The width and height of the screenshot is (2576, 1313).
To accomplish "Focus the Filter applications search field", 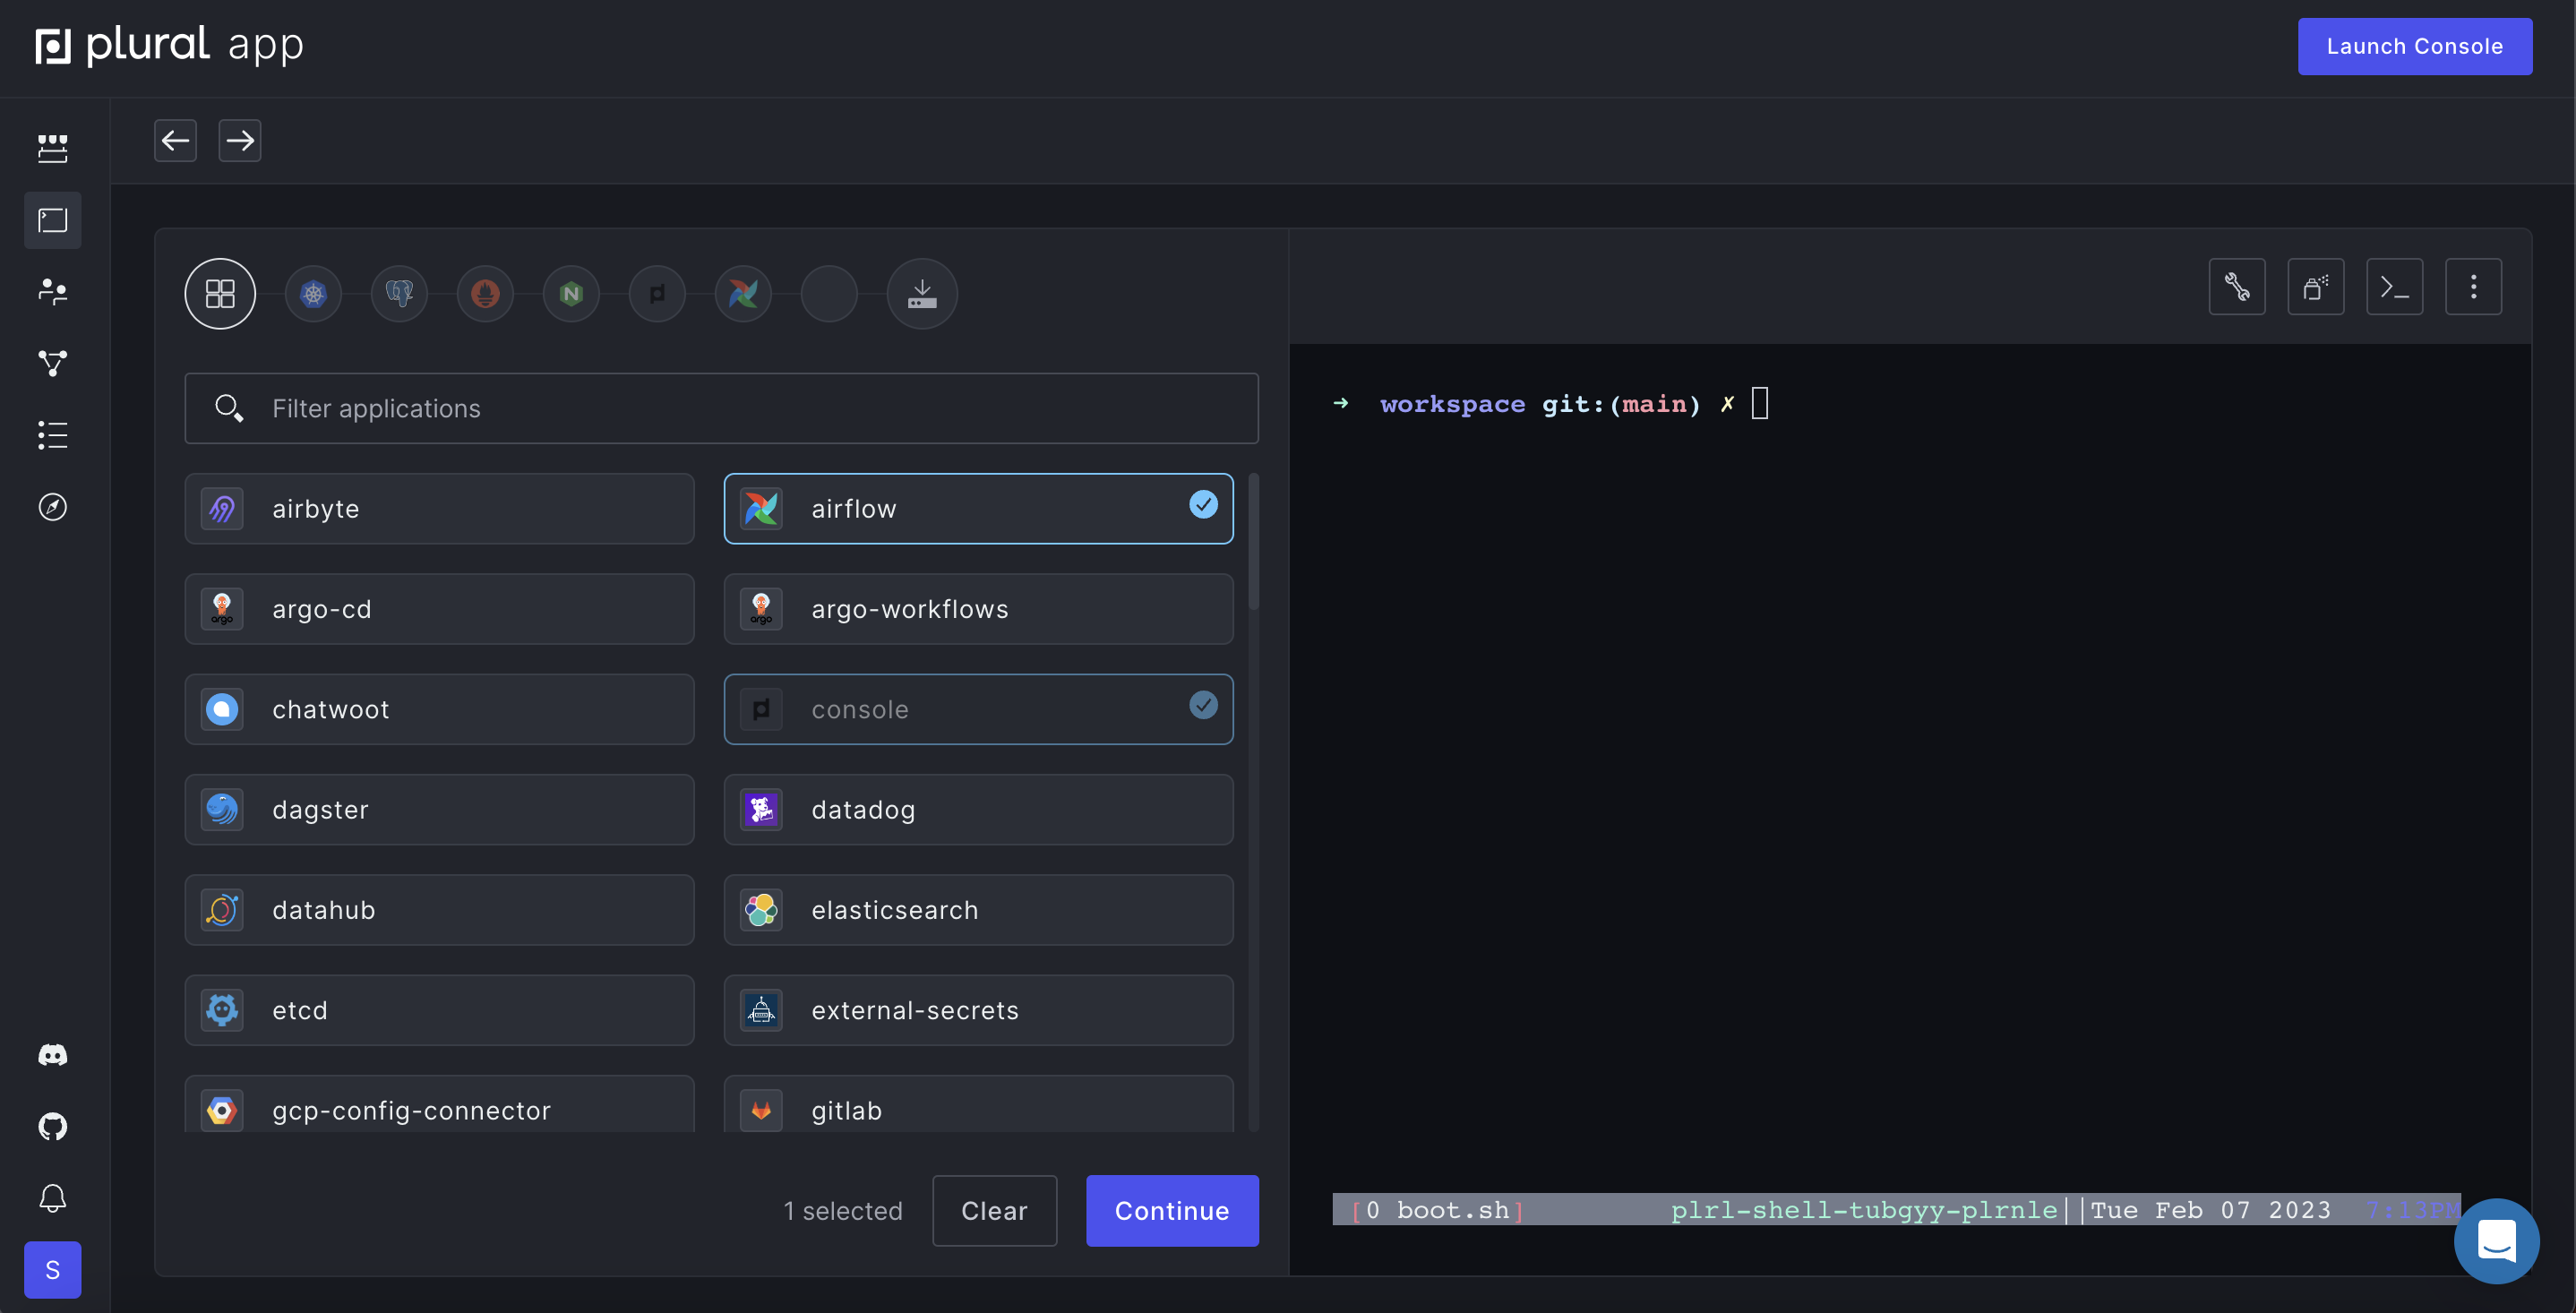I will click(x=721, y=409).
